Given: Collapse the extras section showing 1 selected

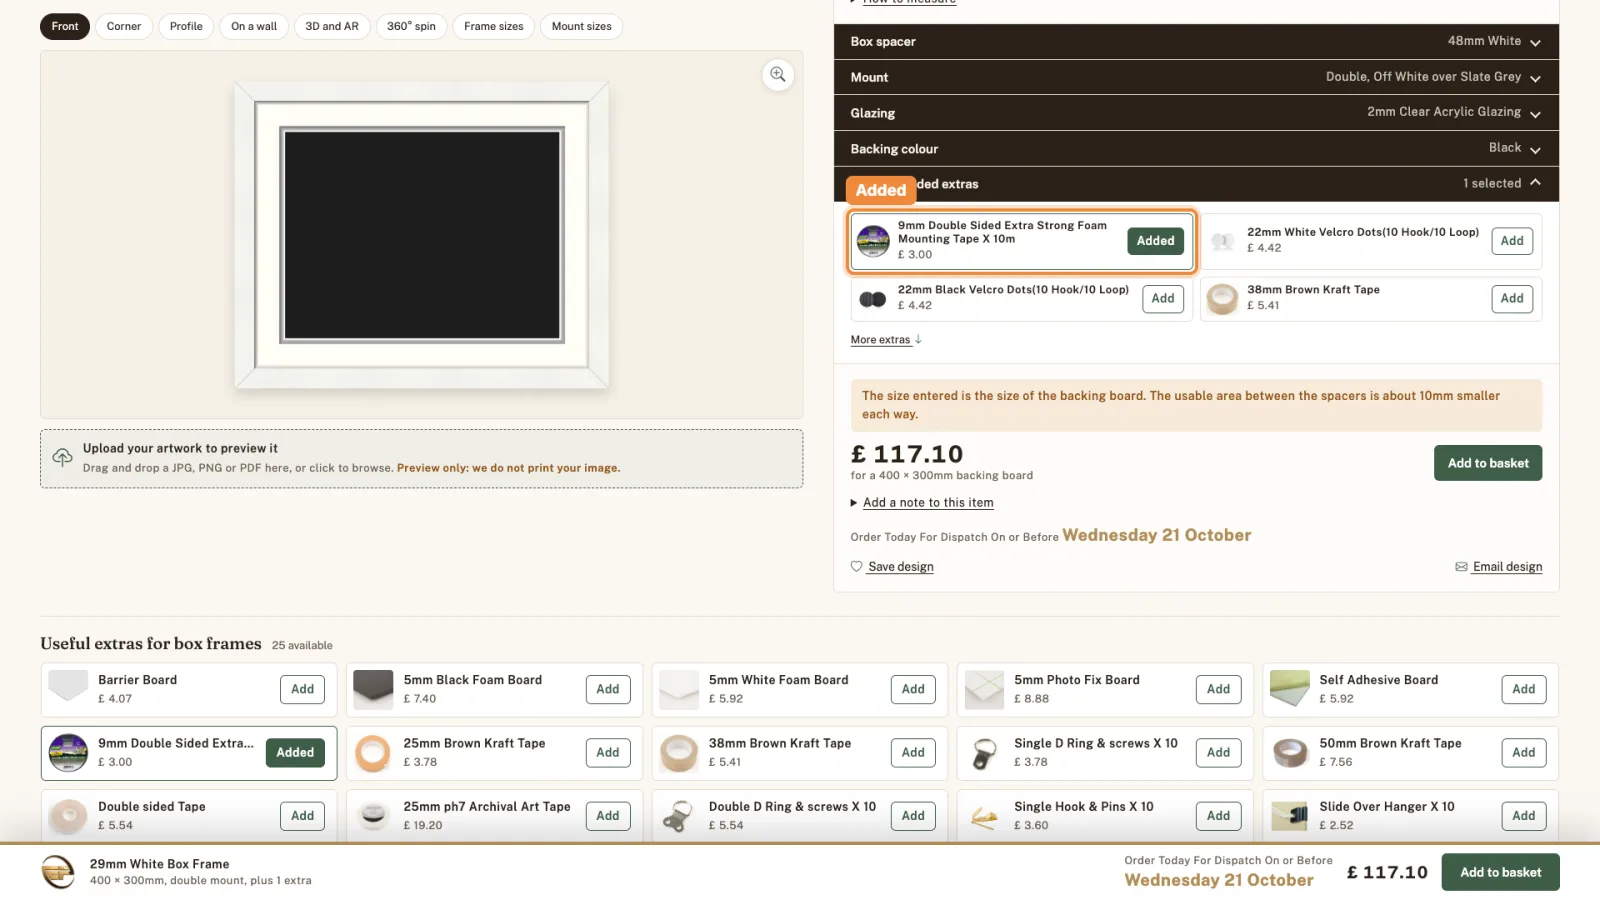Looking at the screenshot, I should point(1196,184).
